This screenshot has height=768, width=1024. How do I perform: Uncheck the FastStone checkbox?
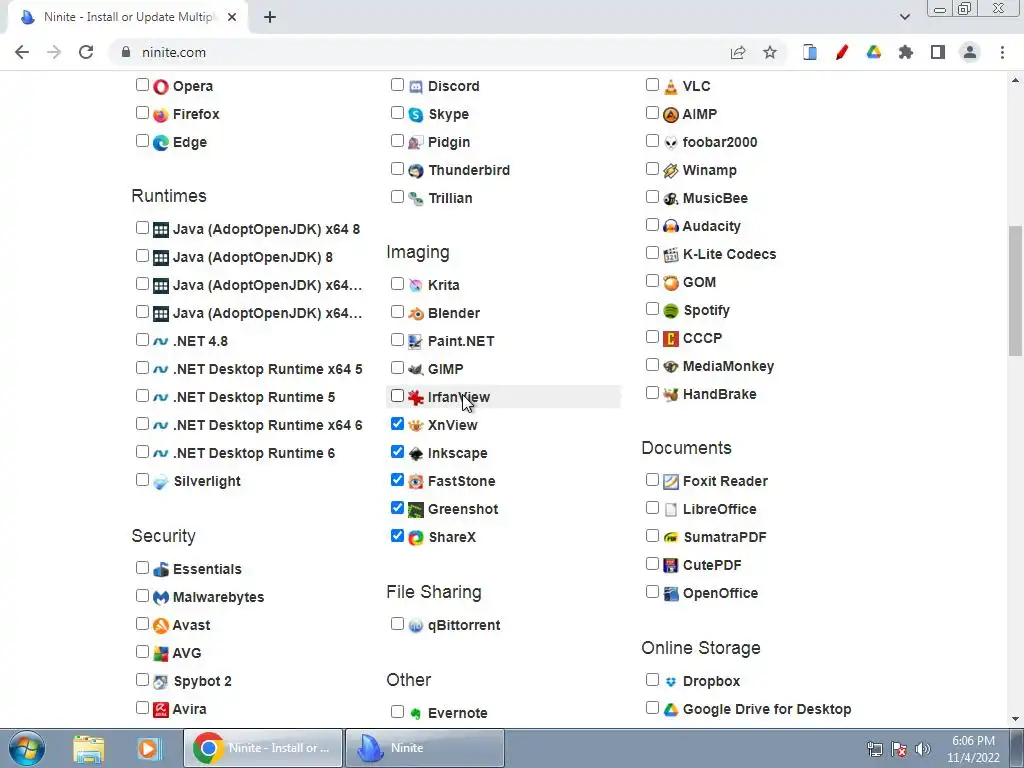click(x=397, y=480)
